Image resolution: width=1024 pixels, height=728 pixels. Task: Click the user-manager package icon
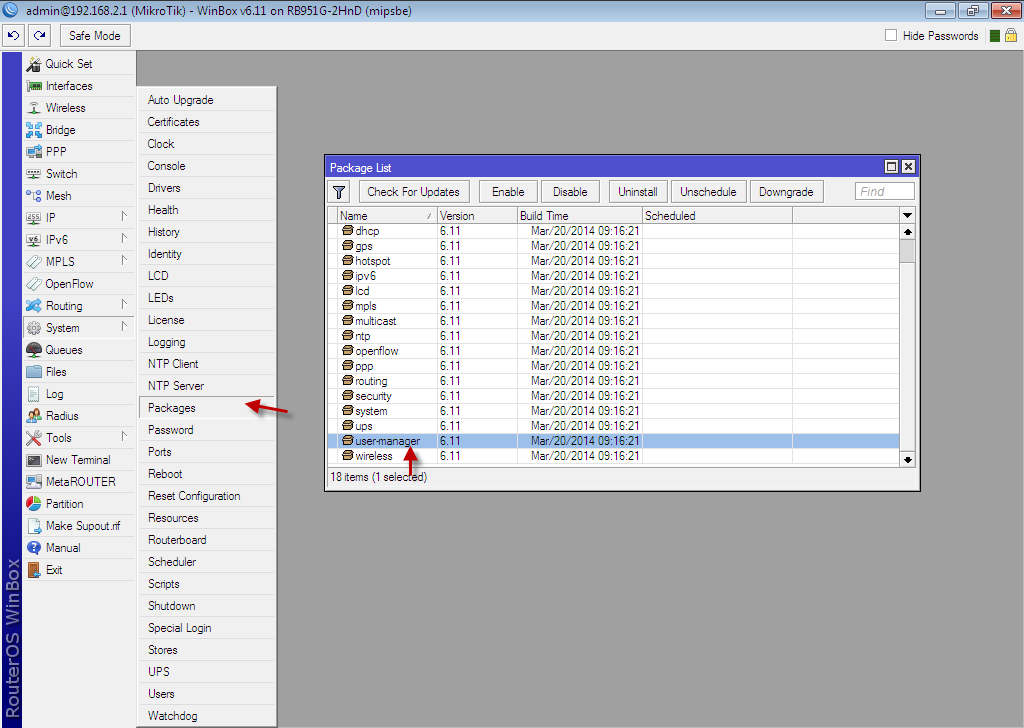tap(348, 441)
